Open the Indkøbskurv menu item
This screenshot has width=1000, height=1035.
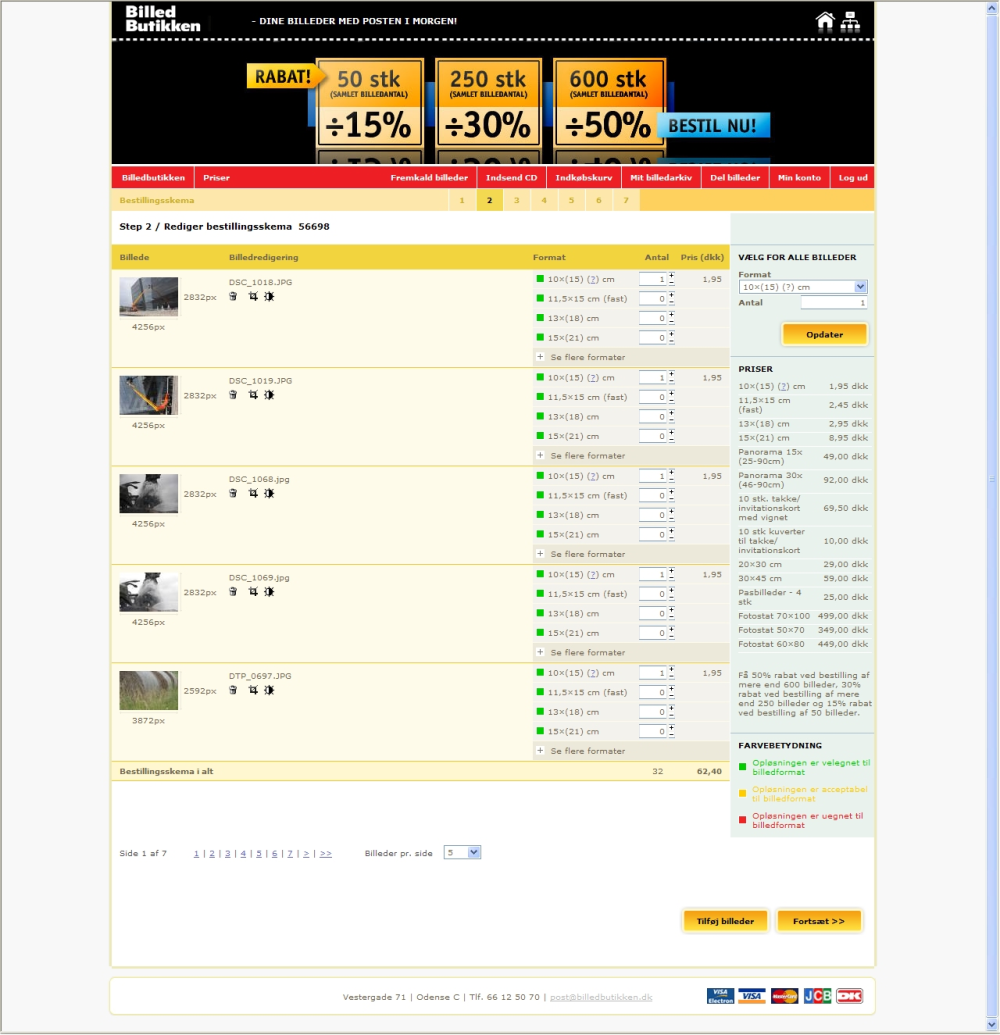click(583, 178)
